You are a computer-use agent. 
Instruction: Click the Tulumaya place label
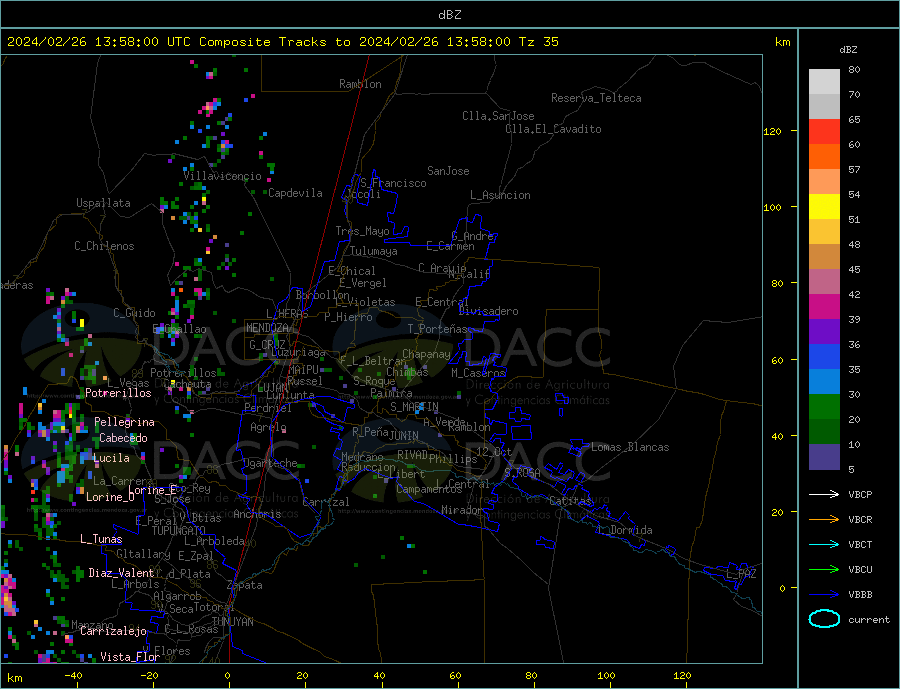pos(374,251)
